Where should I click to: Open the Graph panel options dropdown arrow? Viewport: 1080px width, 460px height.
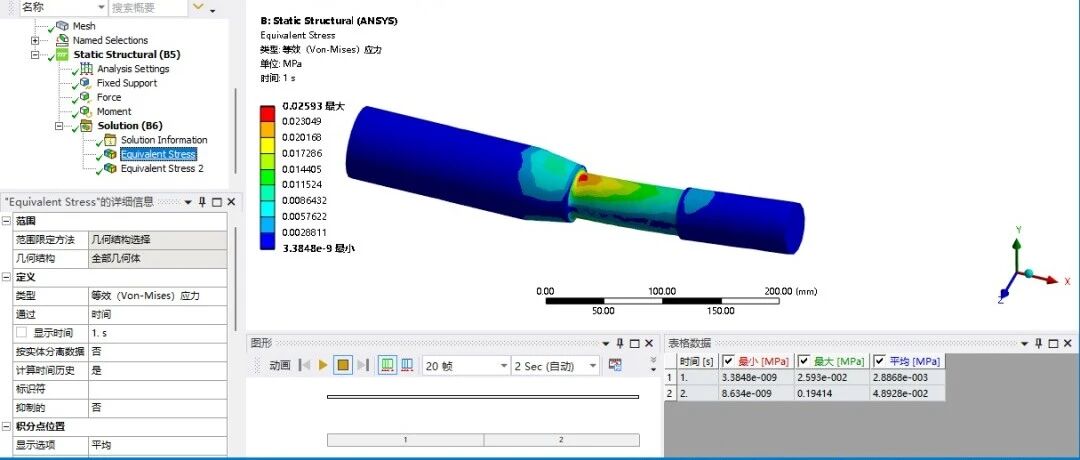pyautogui.click(x=606, y=343)
